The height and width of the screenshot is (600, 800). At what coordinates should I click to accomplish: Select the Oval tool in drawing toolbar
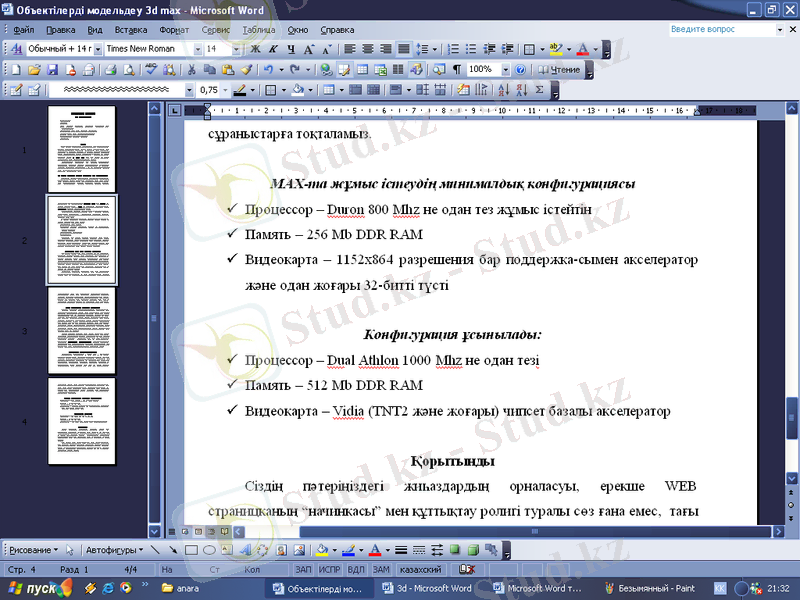click(208, 550)
